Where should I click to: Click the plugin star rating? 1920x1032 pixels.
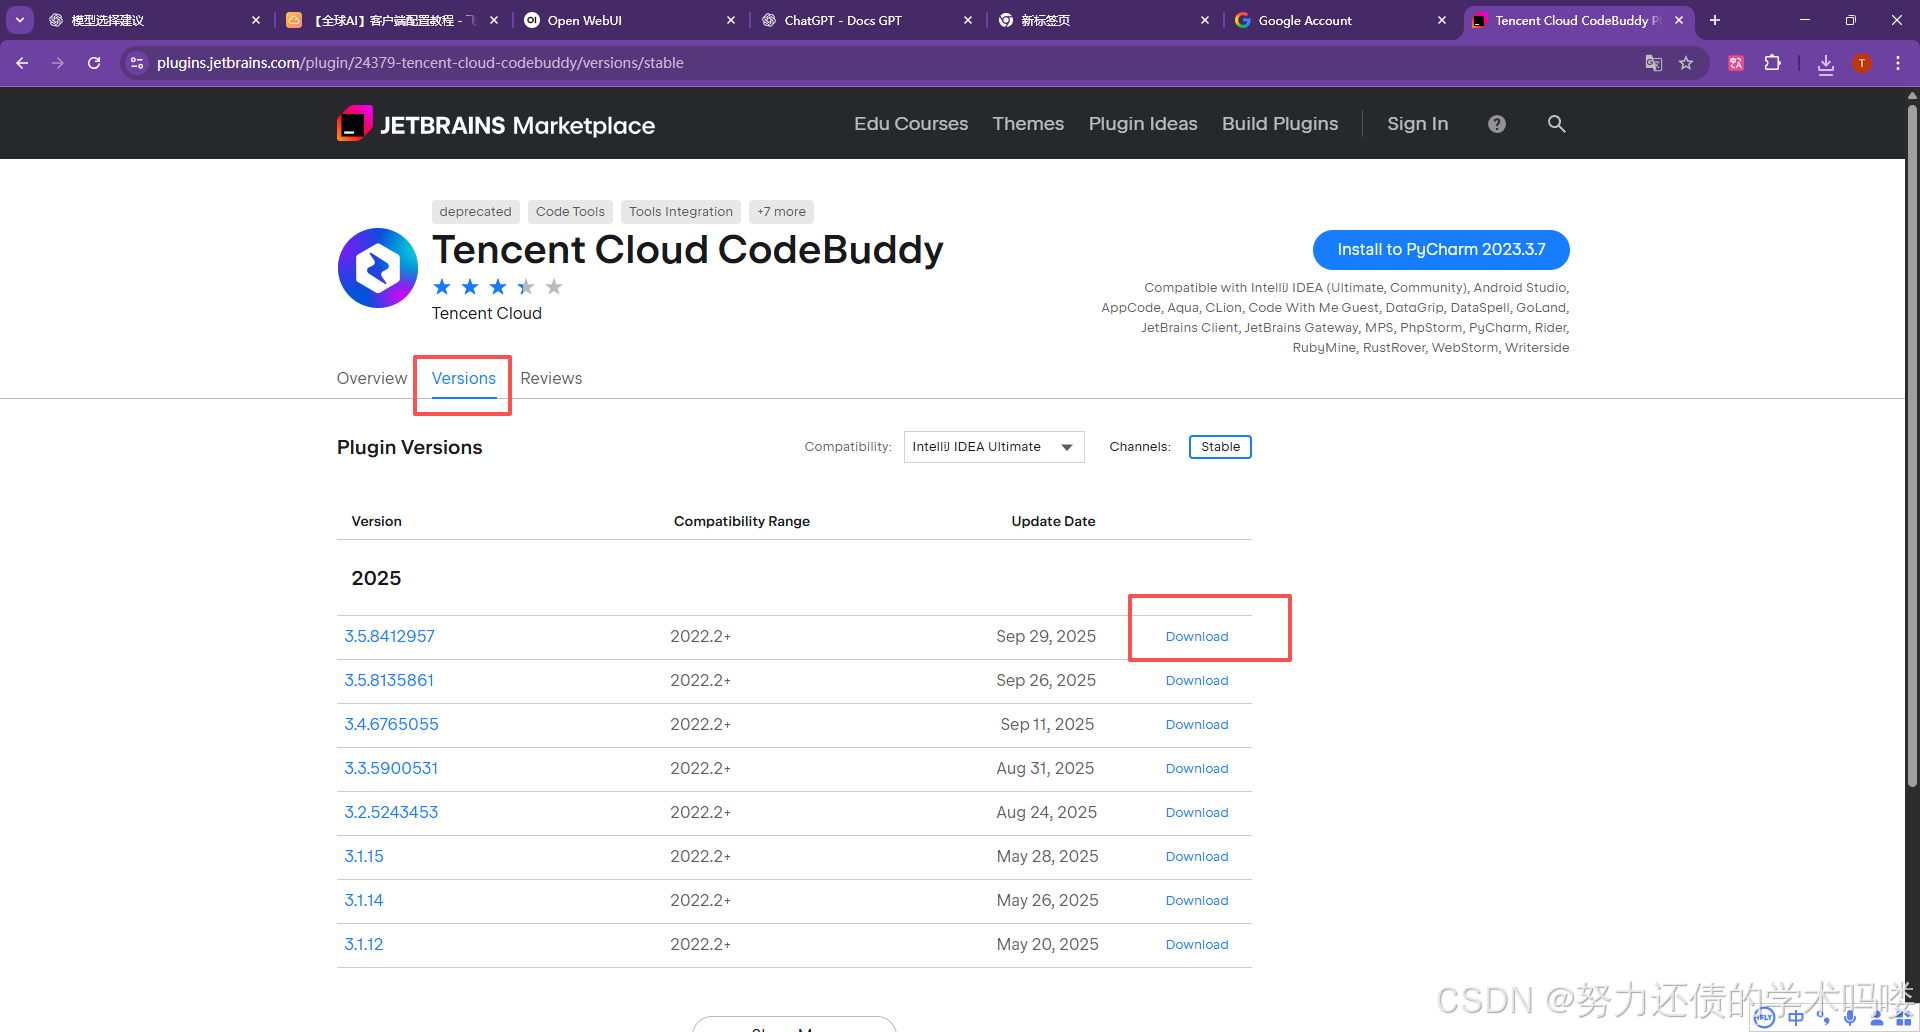(498, 287)
